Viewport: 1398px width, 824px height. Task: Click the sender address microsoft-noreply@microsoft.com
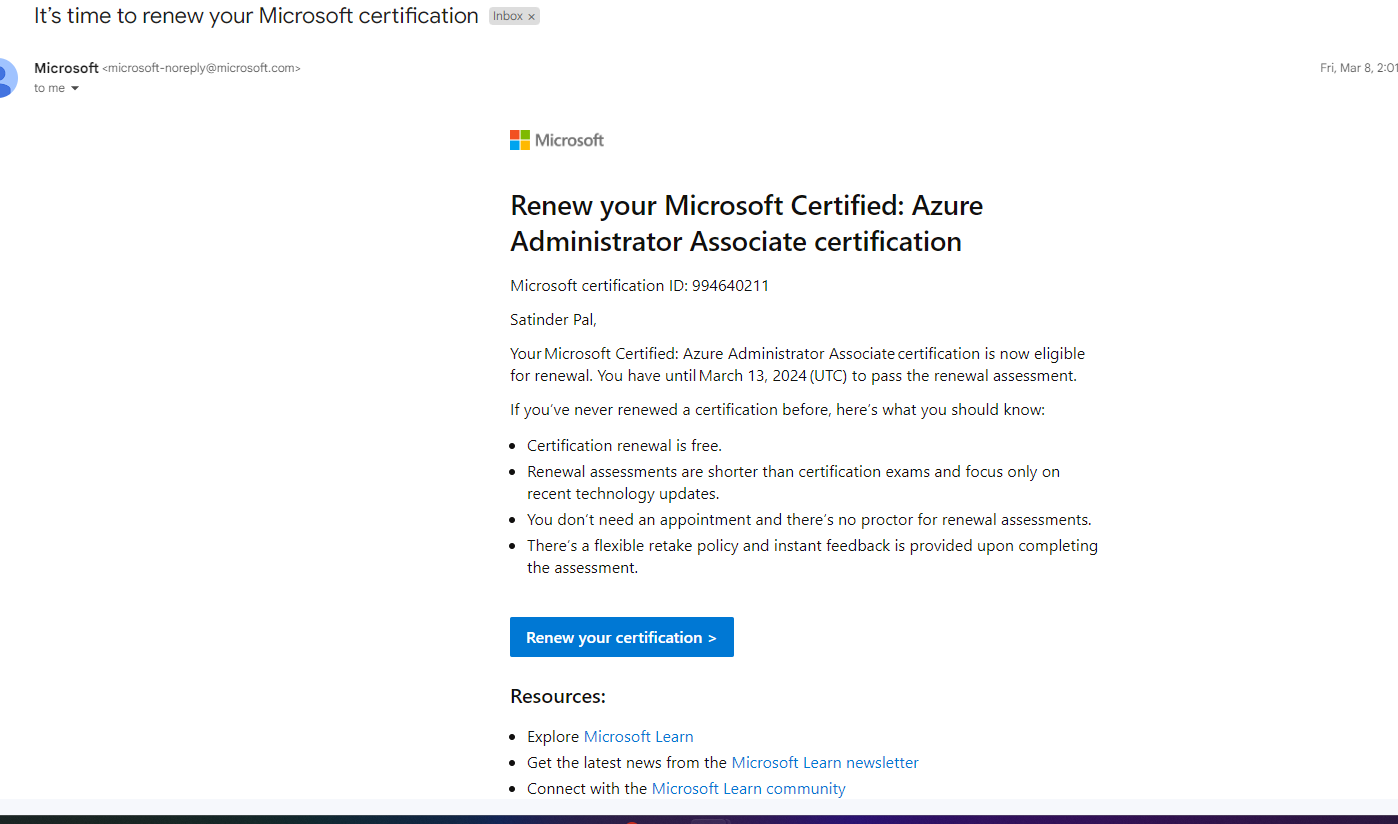[201, 69]
